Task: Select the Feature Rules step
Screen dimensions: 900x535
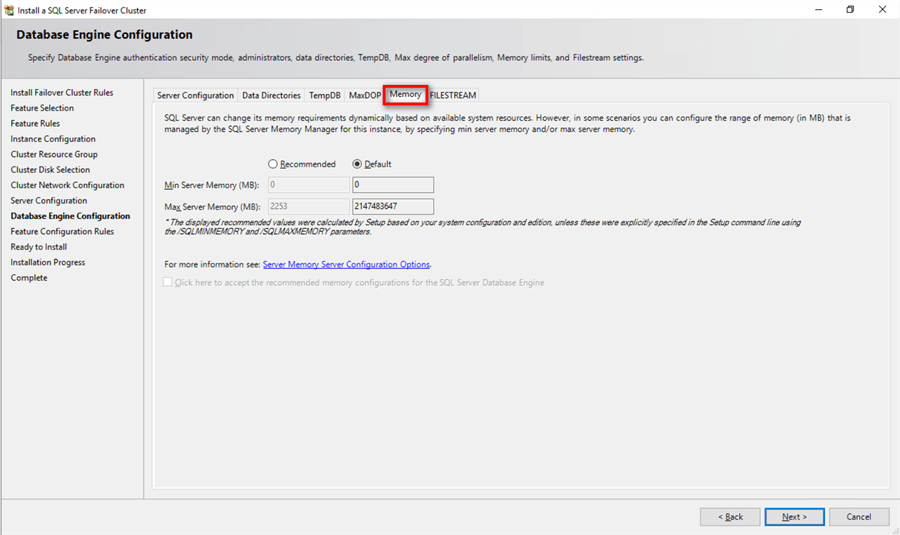Action: coord(35,123)
